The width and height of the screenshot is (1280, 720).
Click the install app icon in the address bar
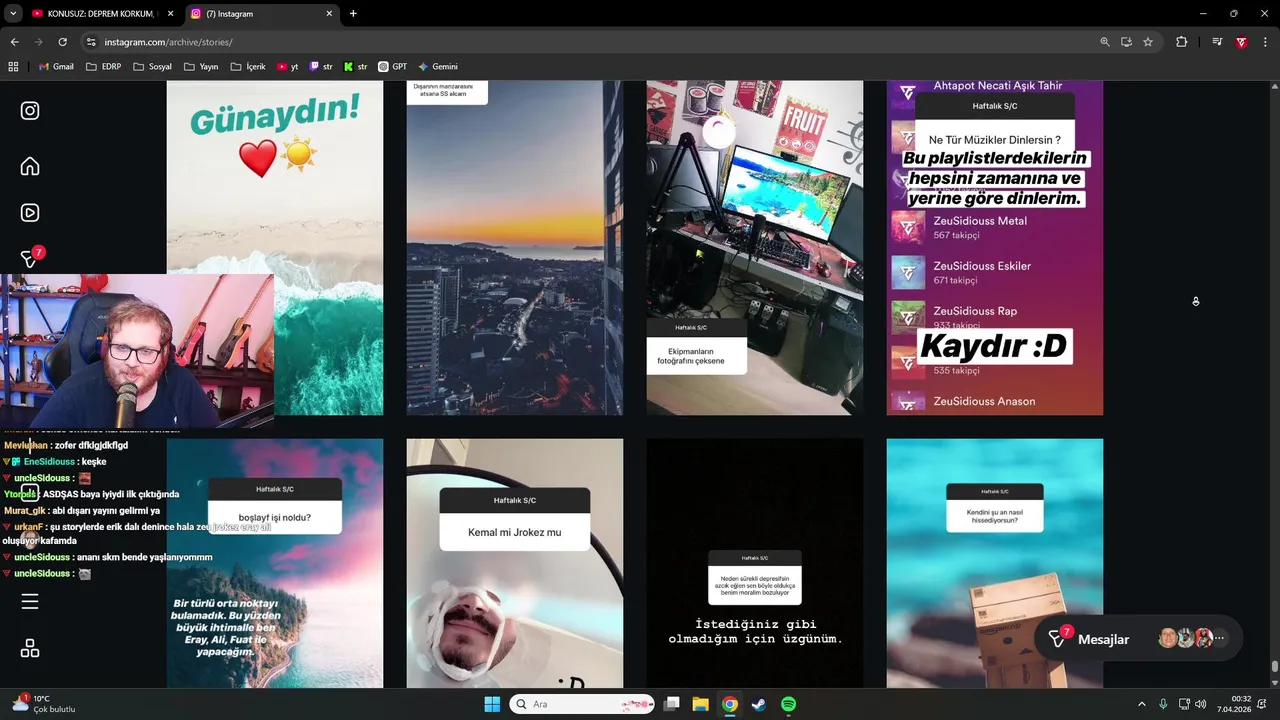pos(1126,42)
